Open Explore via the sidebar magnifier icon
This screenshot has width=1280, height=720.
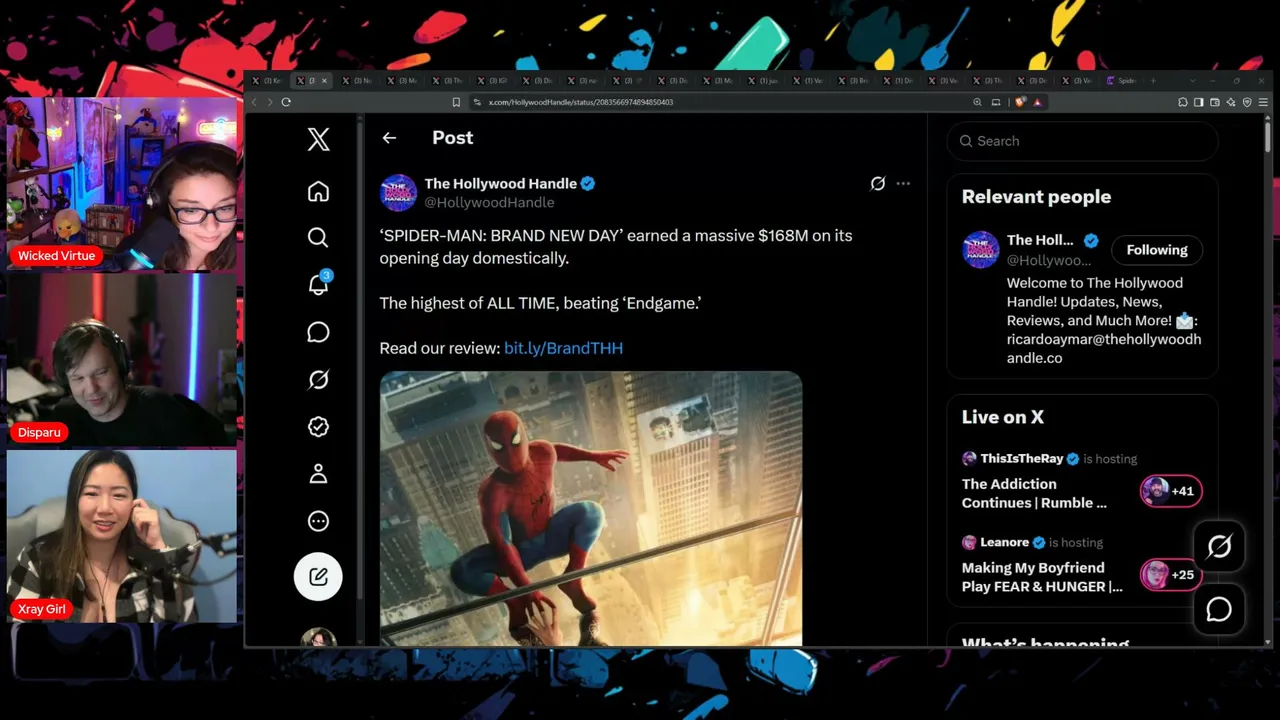[x=318, y=237]
